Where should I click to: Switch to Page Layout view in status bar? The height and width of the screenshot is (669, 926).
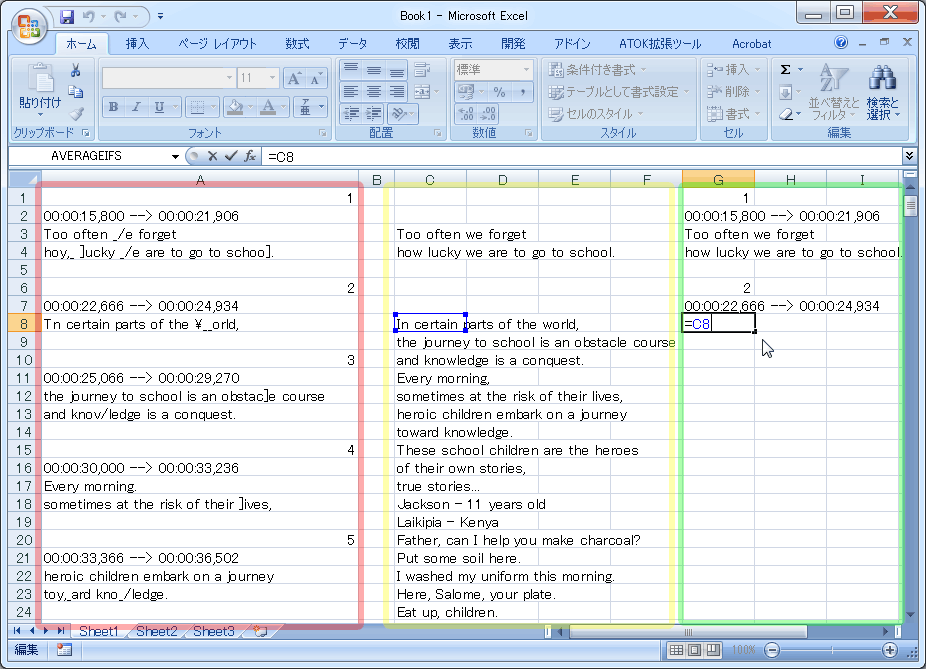coord(694,650)
